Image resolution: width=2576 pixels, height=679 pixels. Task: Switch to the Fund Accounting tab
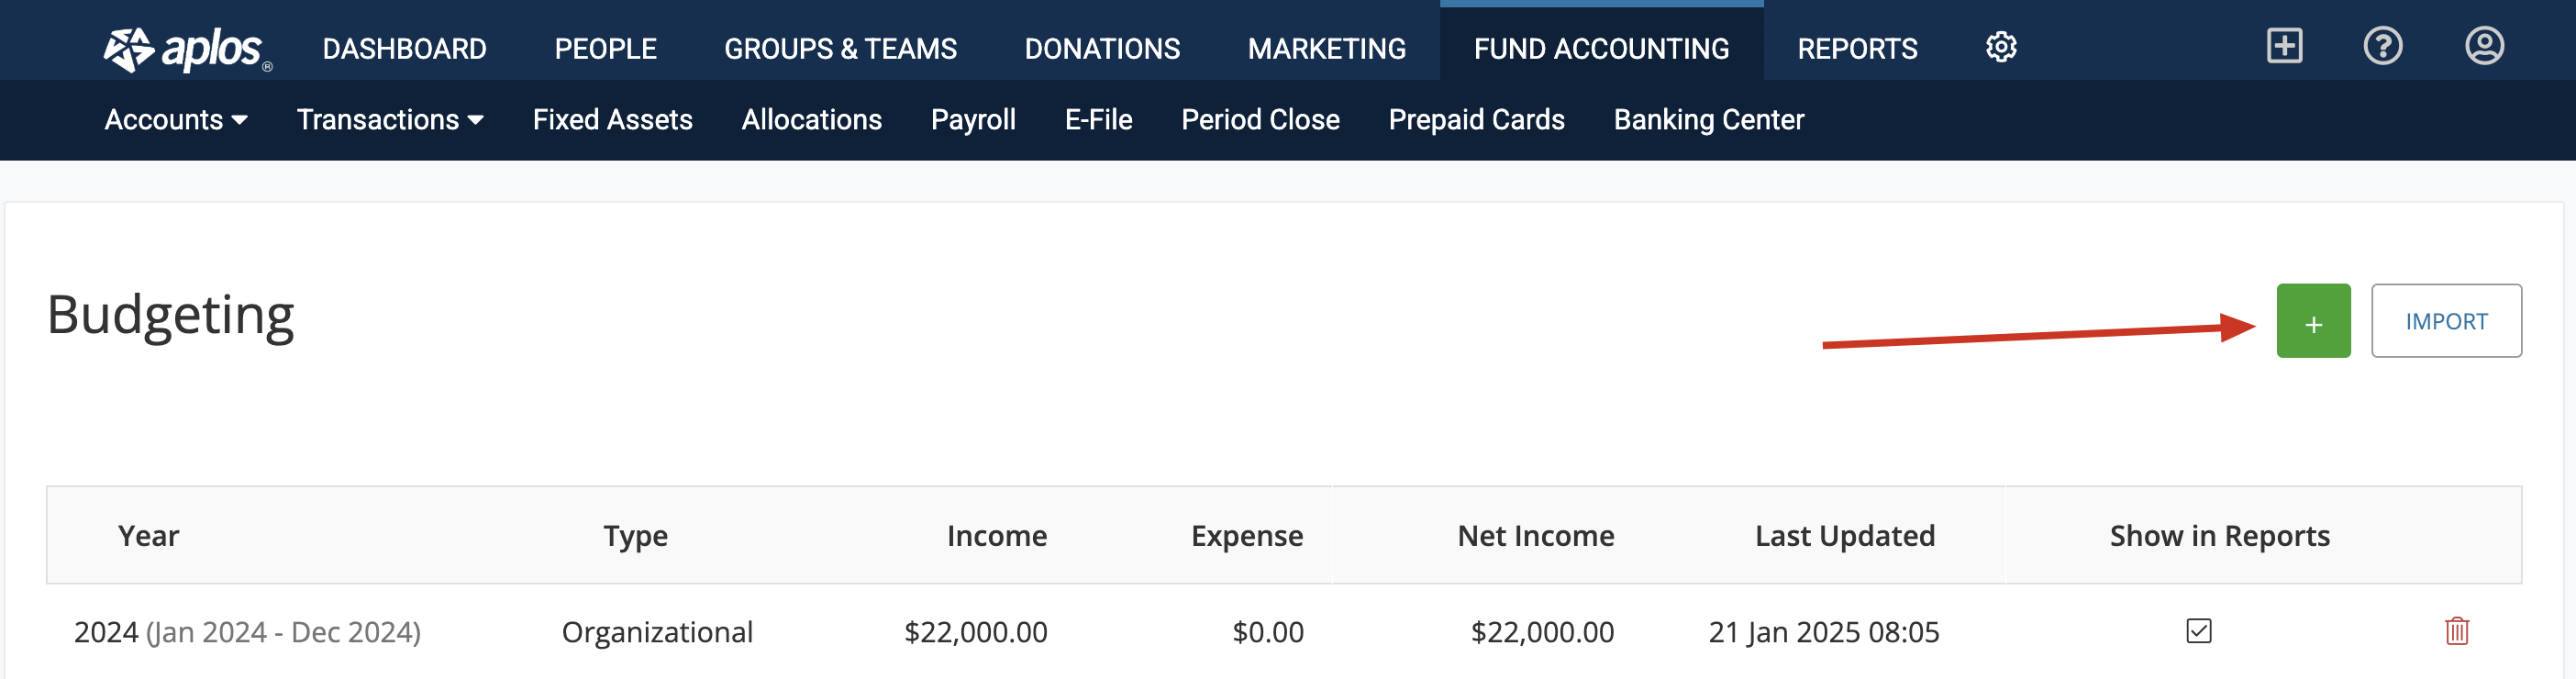point(1601,49)
